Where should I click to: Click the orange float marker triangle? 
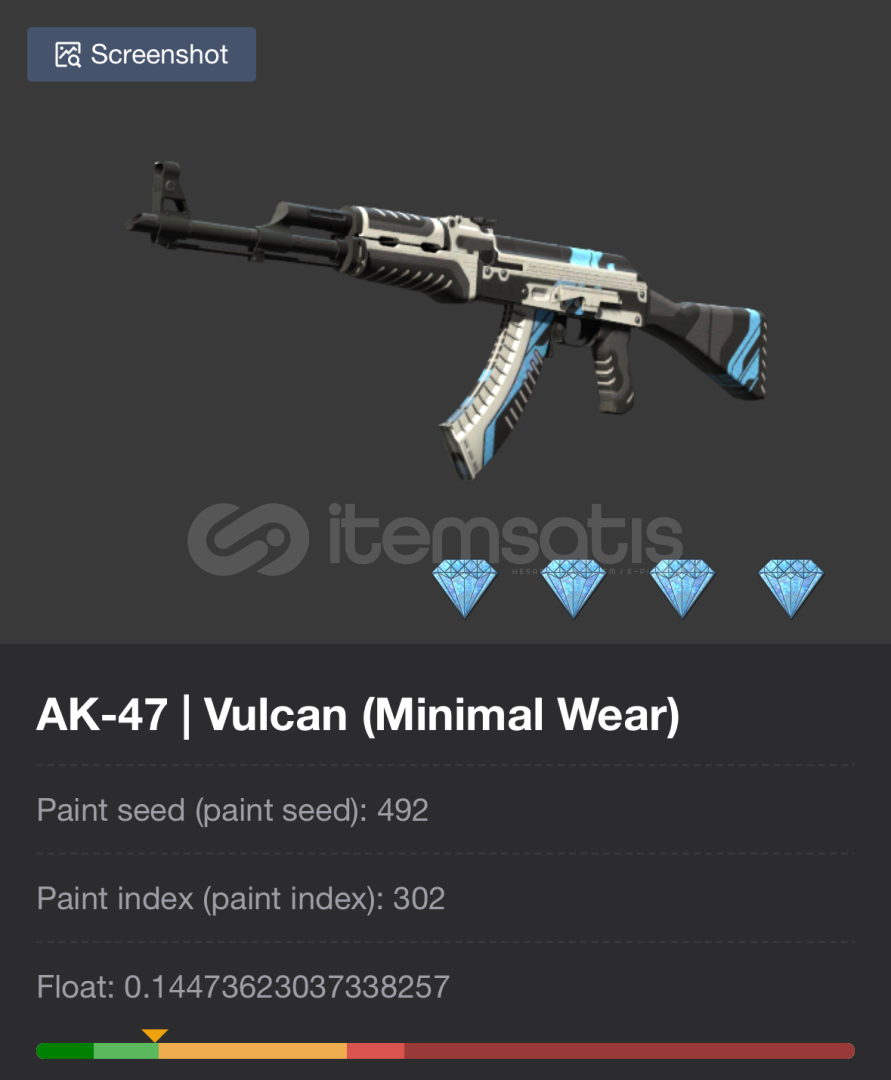coord(155,1035)
